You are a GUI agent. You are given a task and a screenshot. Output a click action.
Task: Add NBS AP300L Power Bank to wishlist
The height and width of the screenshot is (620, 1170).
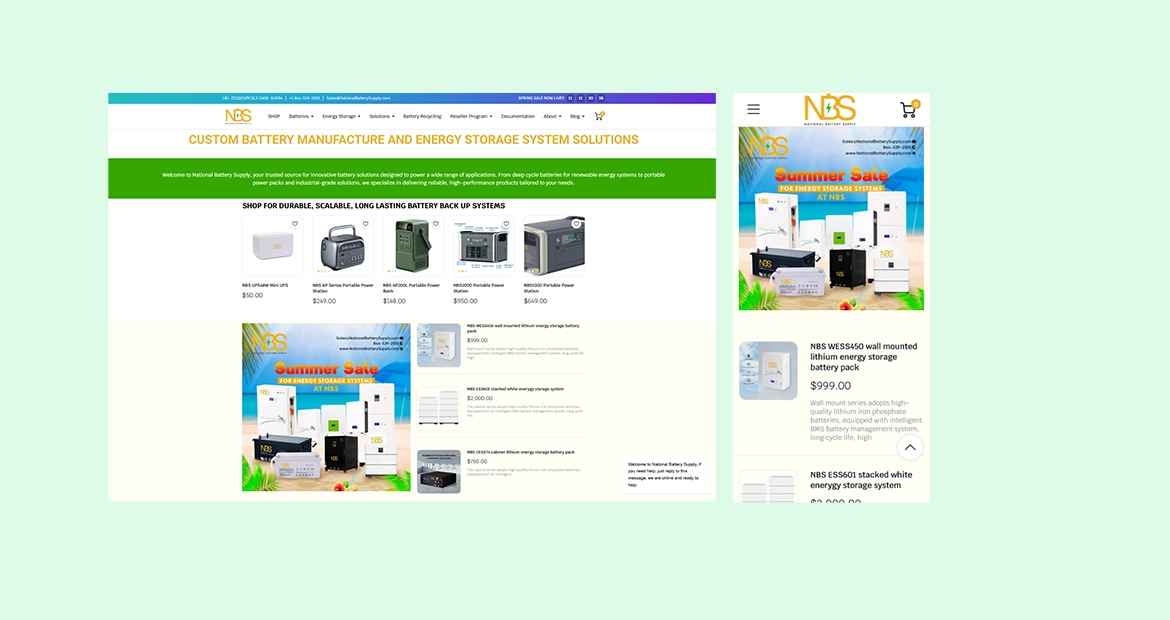click(436, 224)
